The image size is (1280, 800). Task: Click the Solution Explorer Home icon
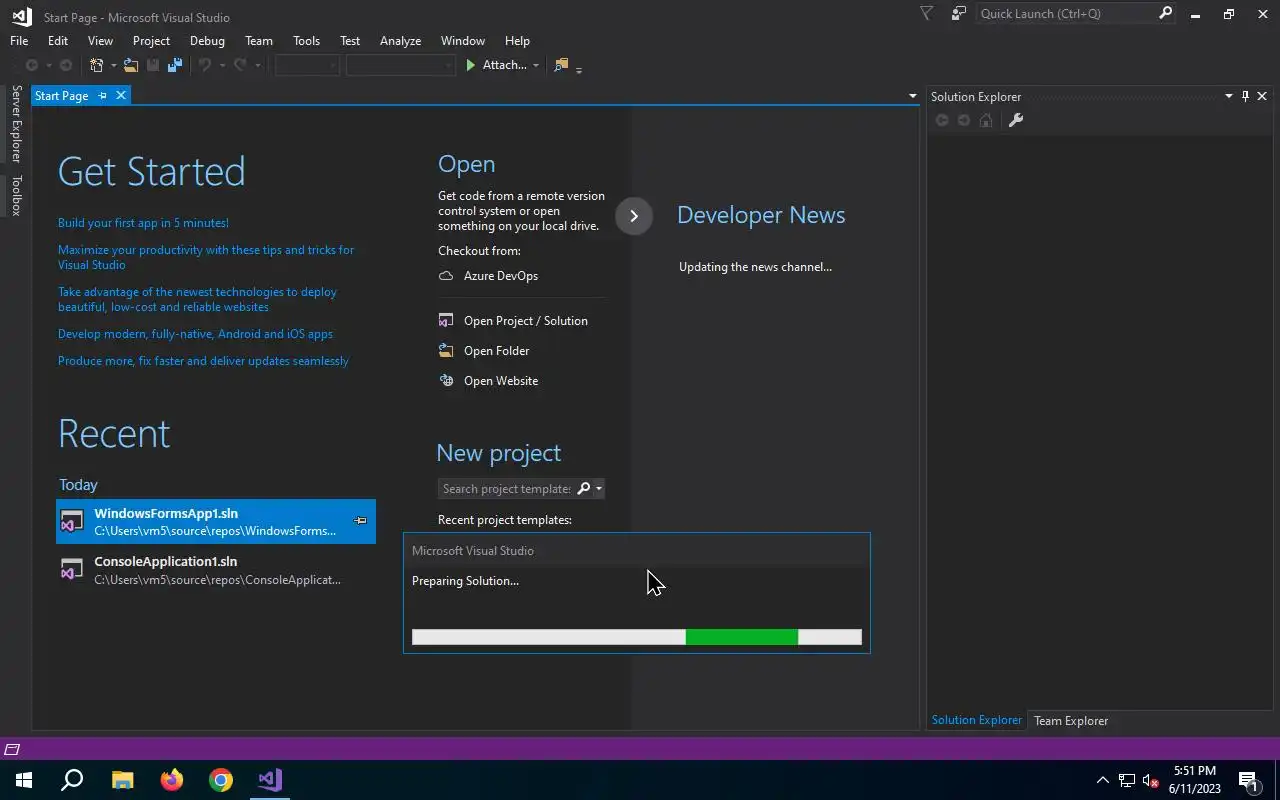pyautogui.click(x=986, y=120)
